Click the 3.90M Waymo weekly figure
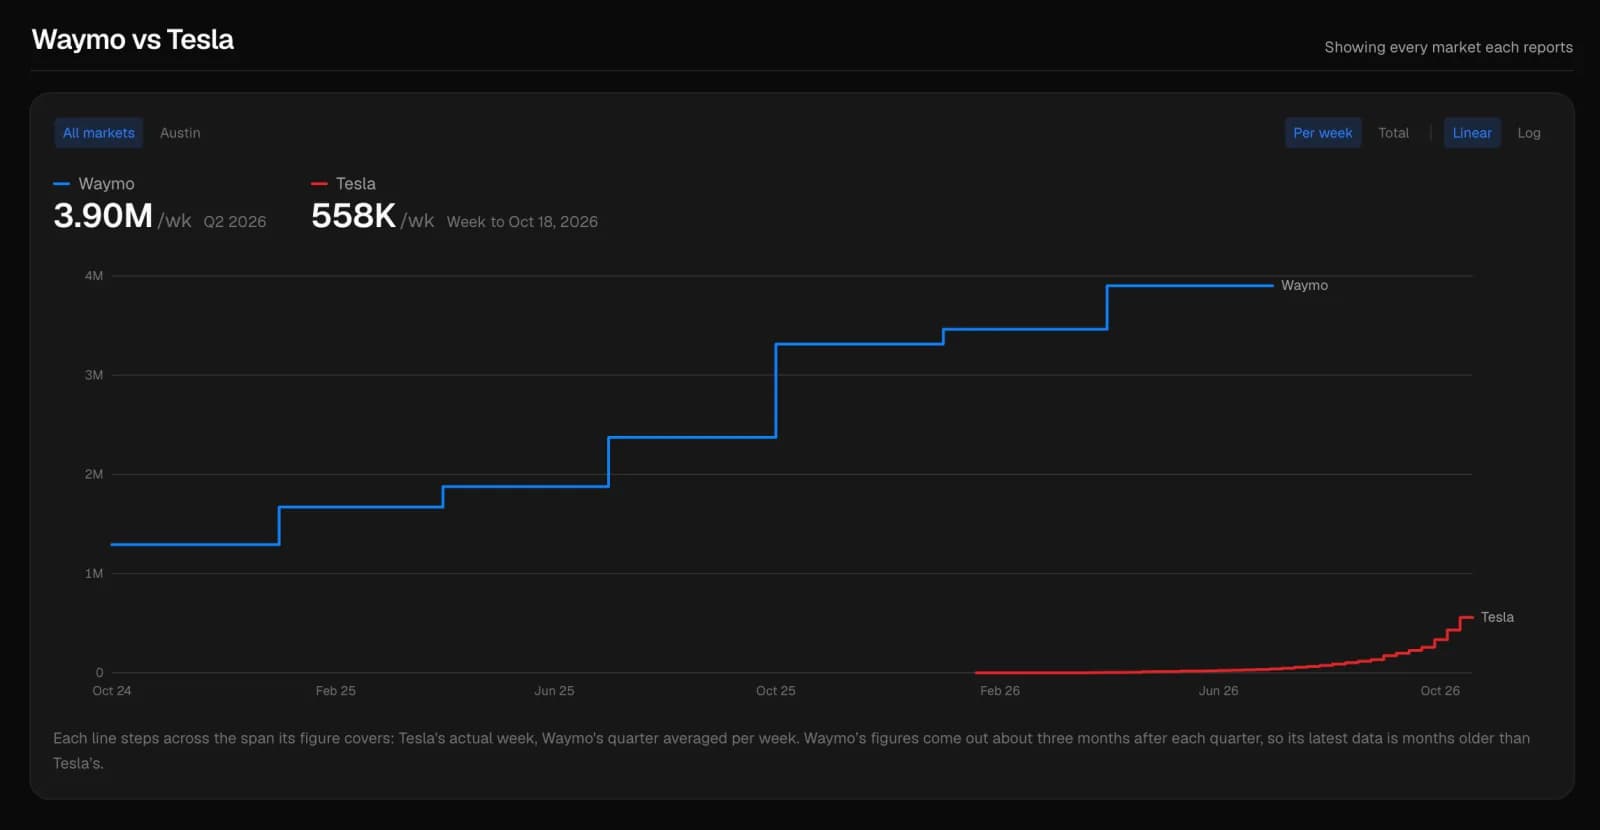This screenshot has width=1600, height=830. coord(103,216)
